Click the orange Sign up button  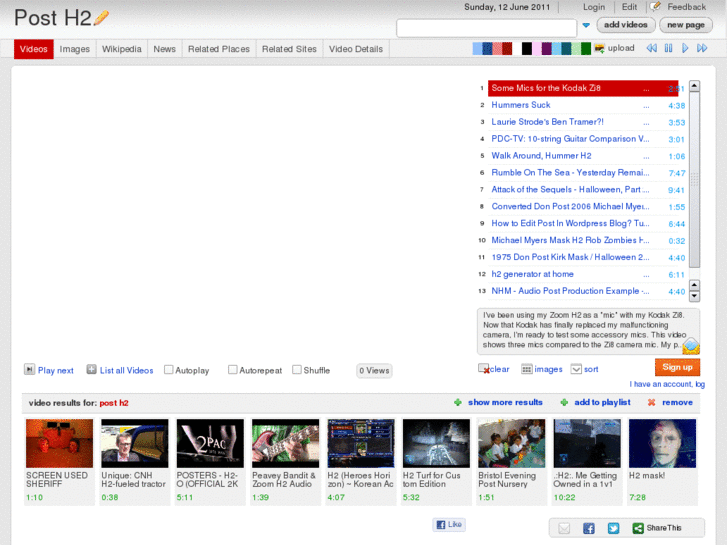(x=677, y=367)
